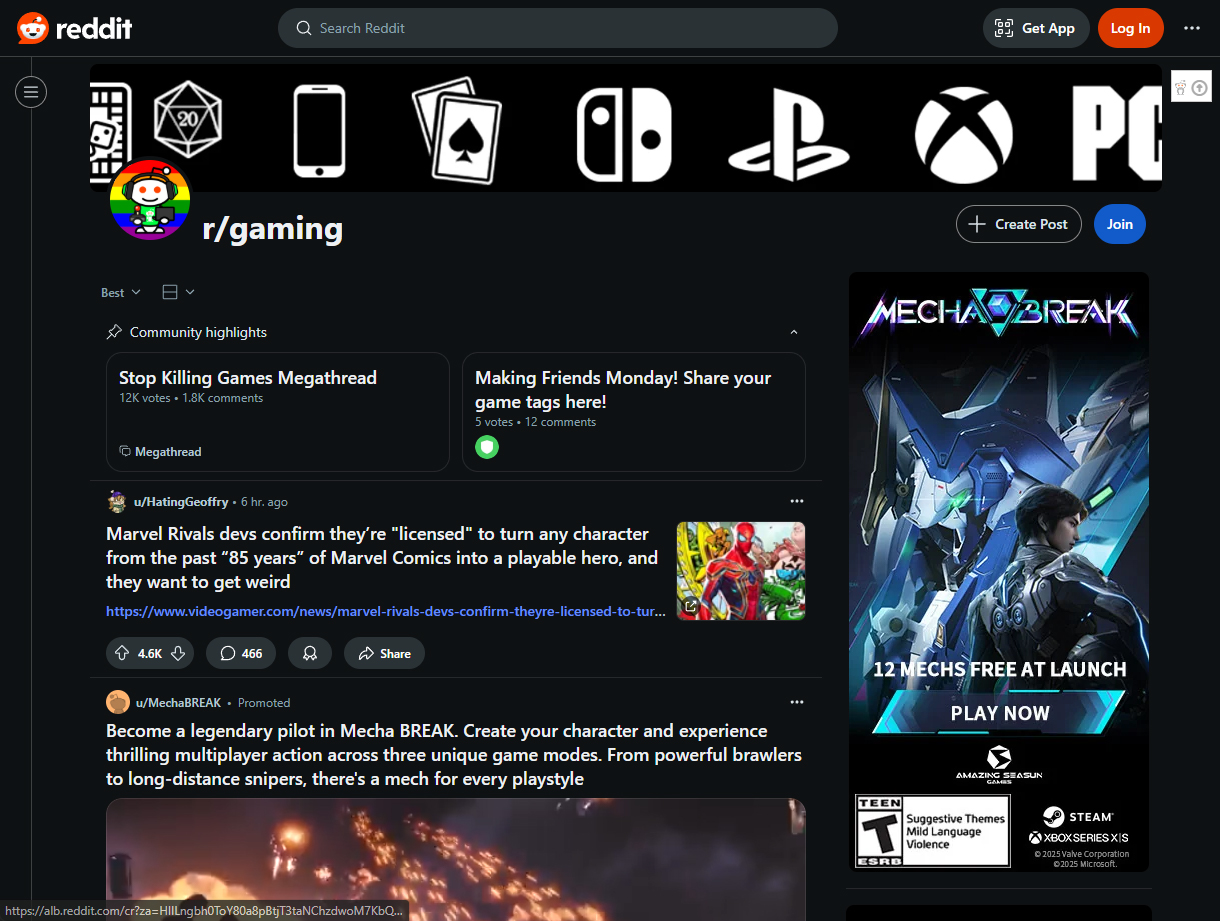
Task: Open the promoted Mecha BREAK post title
Action: (x=454, y=755)
